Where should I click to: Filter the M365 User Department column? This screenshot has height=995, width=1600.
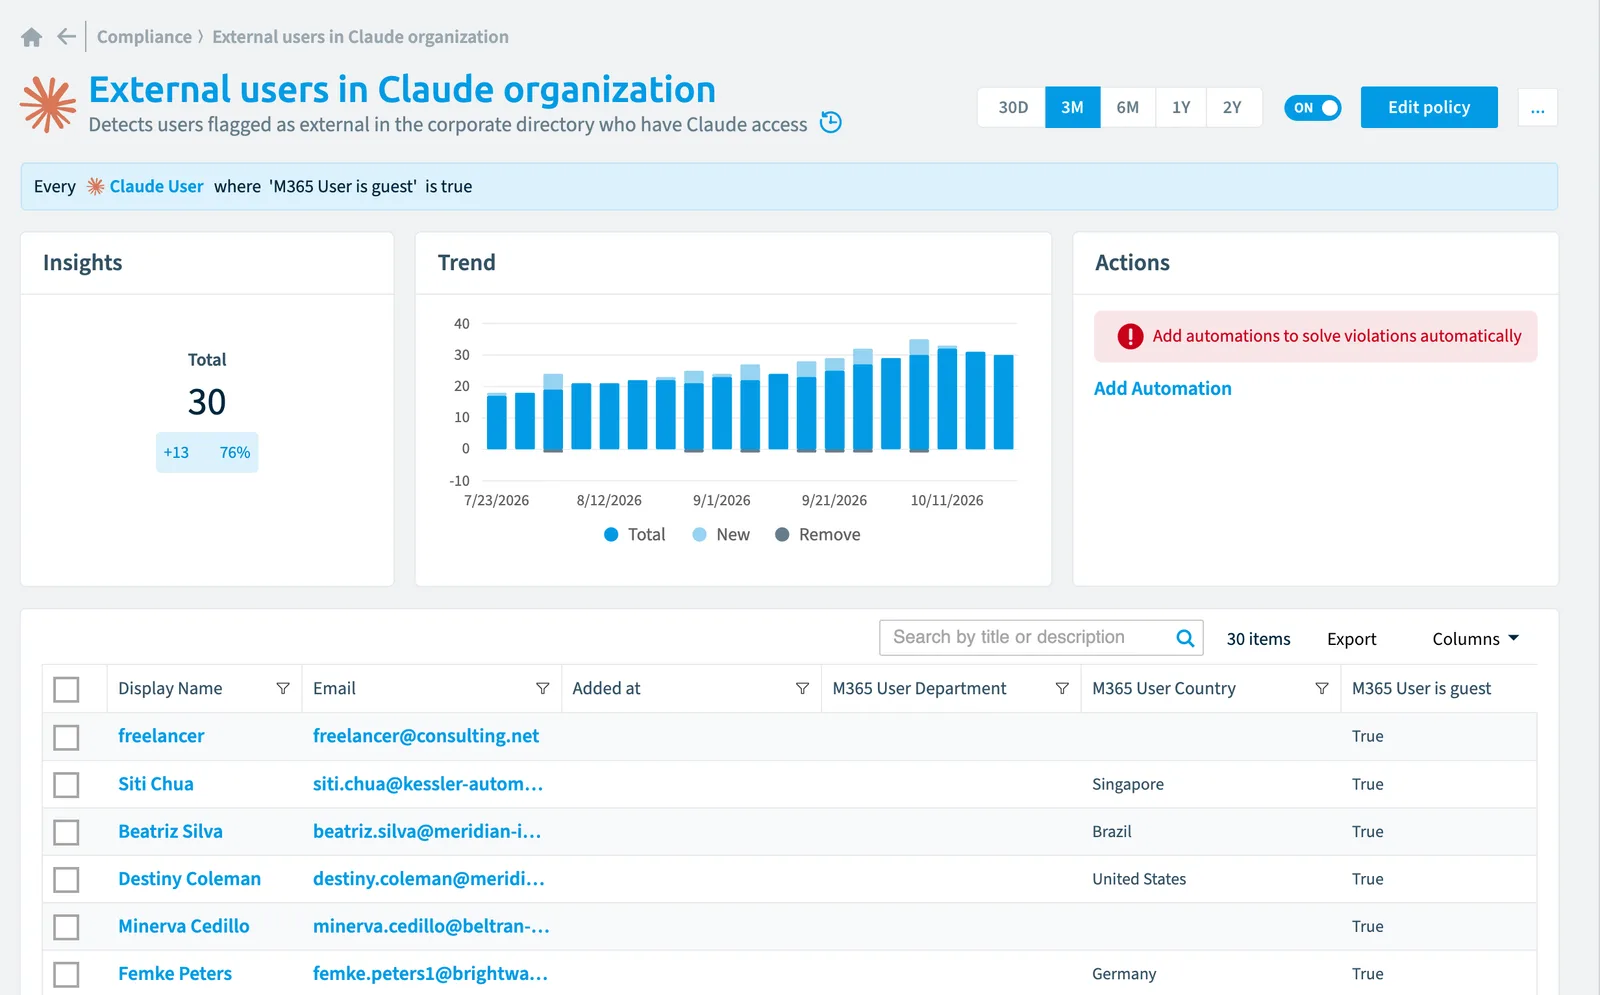1062,688
